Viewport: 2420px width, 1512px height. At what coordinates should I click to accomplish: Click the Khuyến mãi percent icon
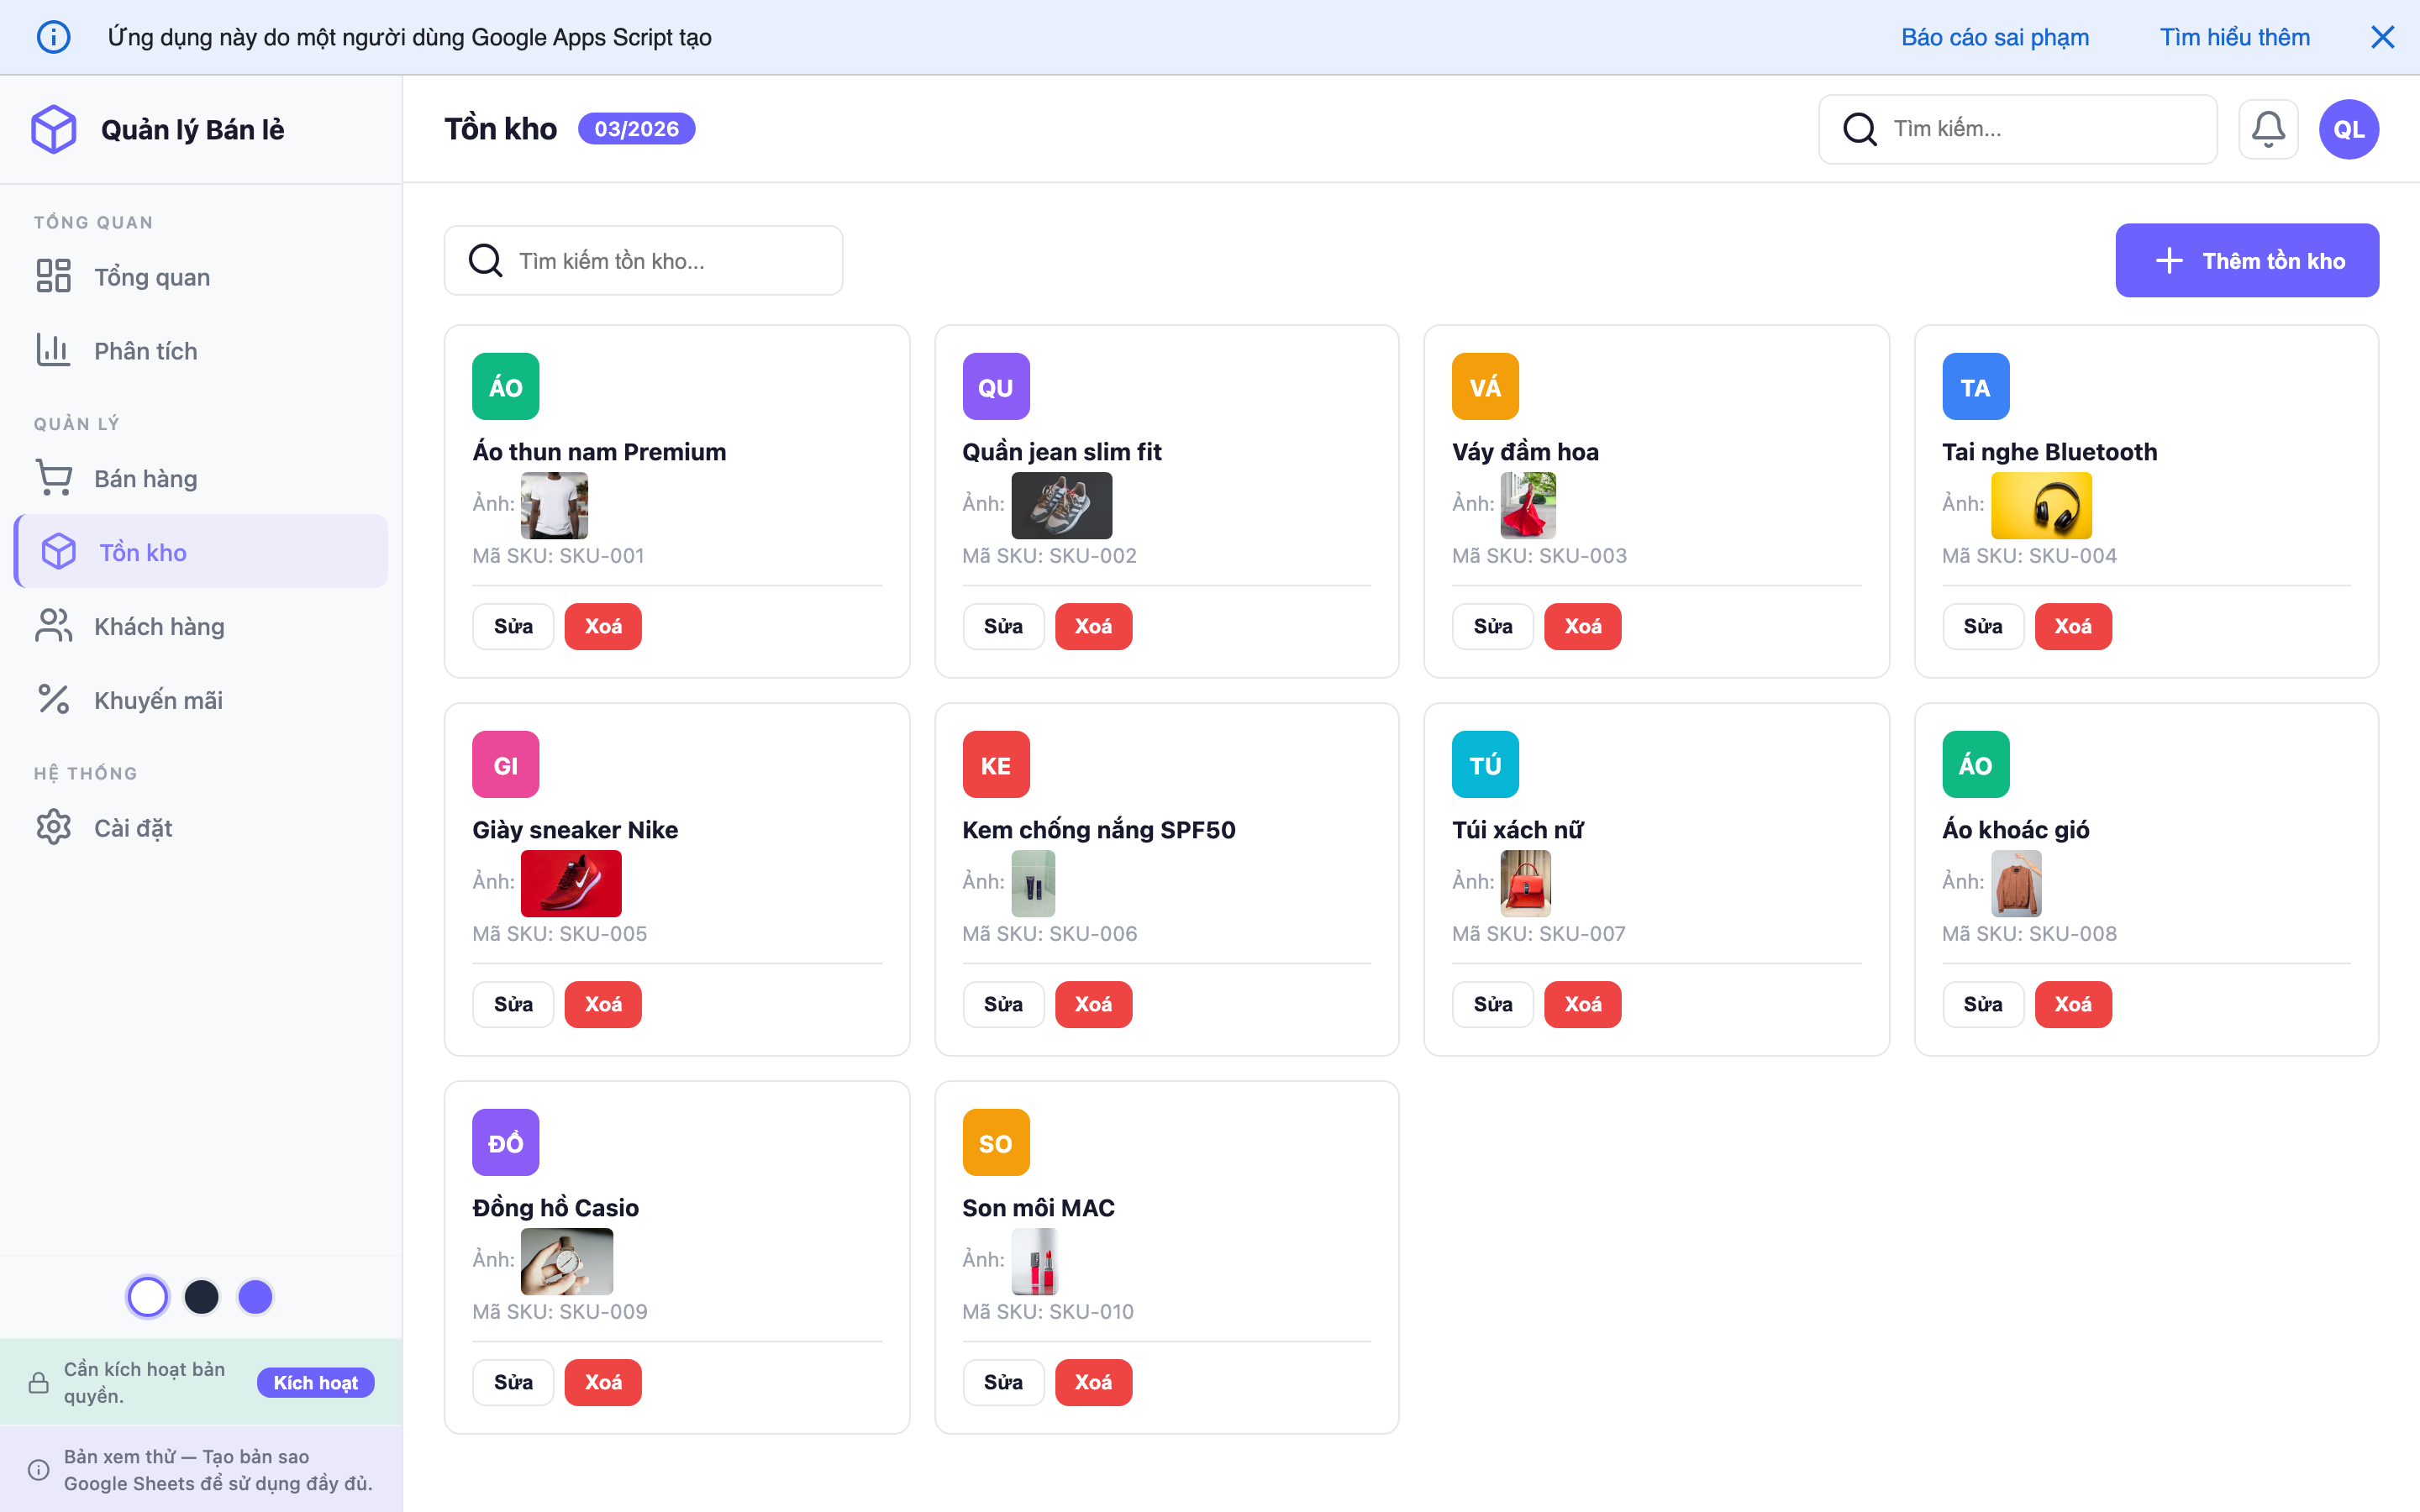54,699
